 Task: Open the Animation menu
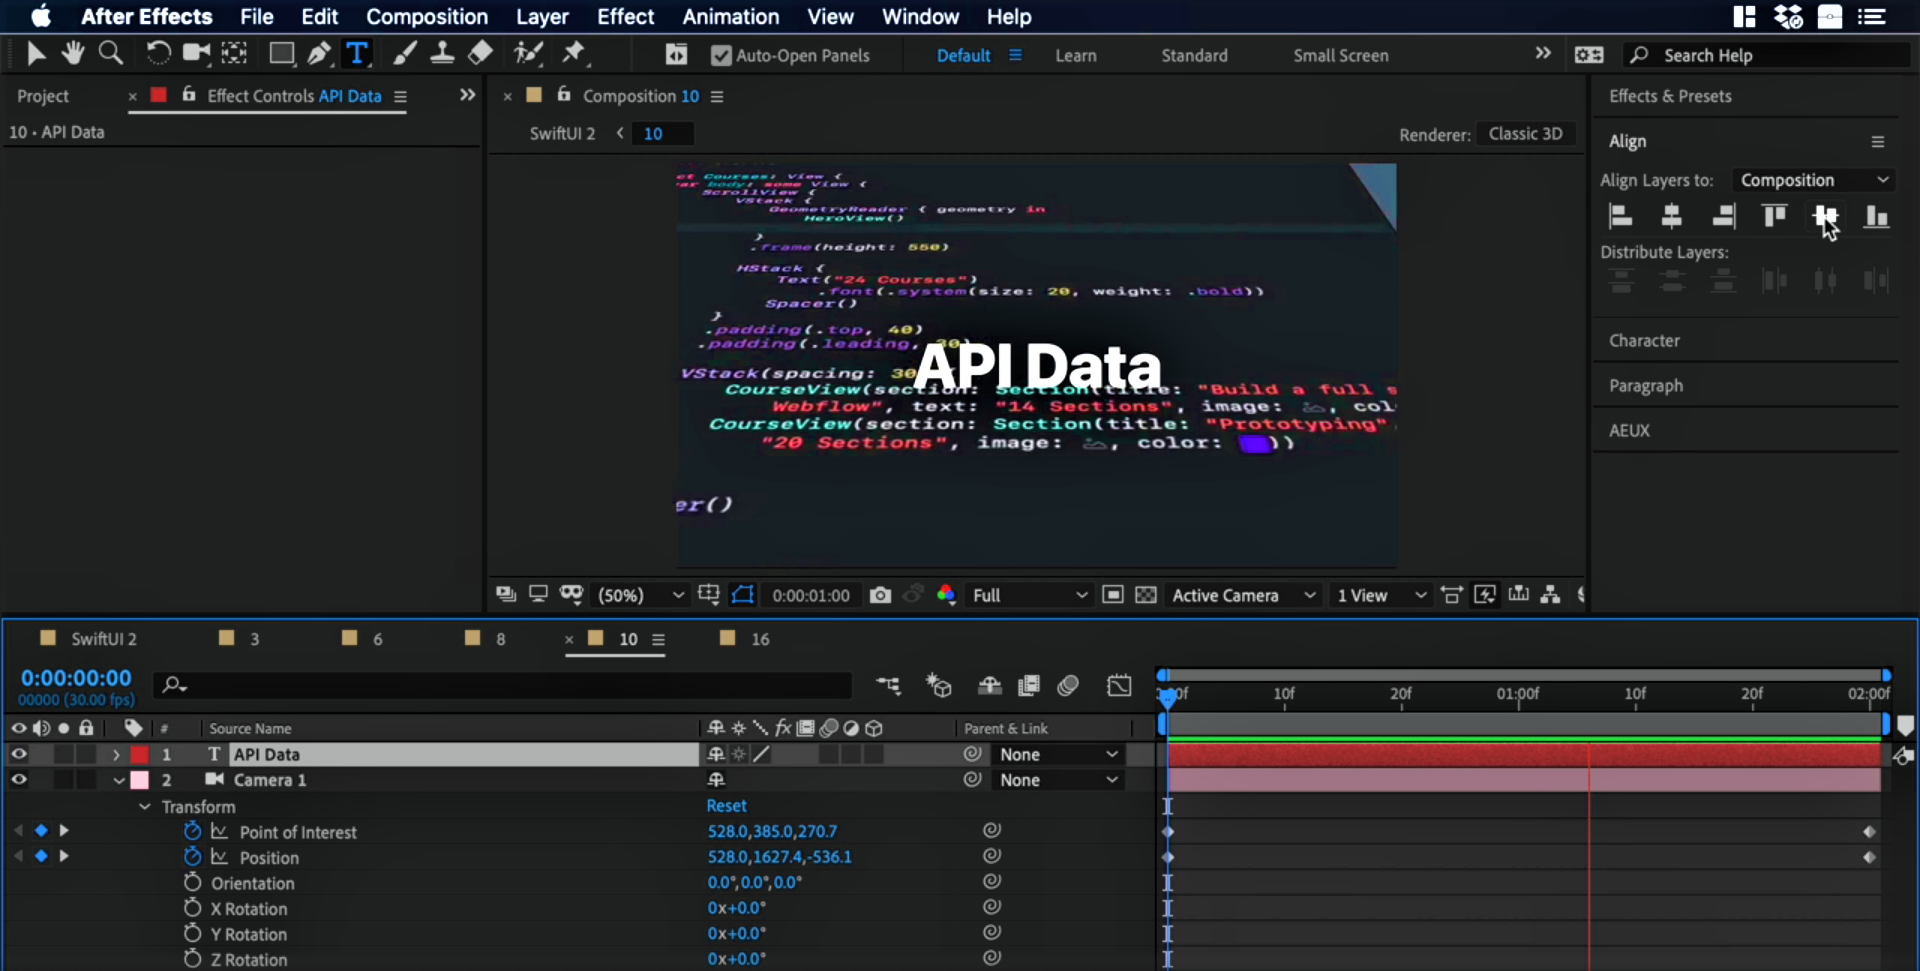730,17
